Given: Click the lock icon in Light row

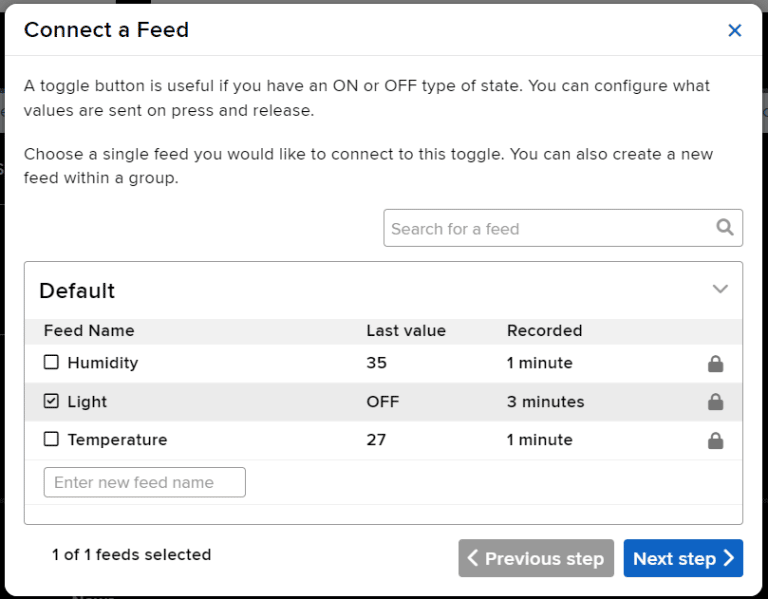Looking at the screenshot, I should 715,402.
